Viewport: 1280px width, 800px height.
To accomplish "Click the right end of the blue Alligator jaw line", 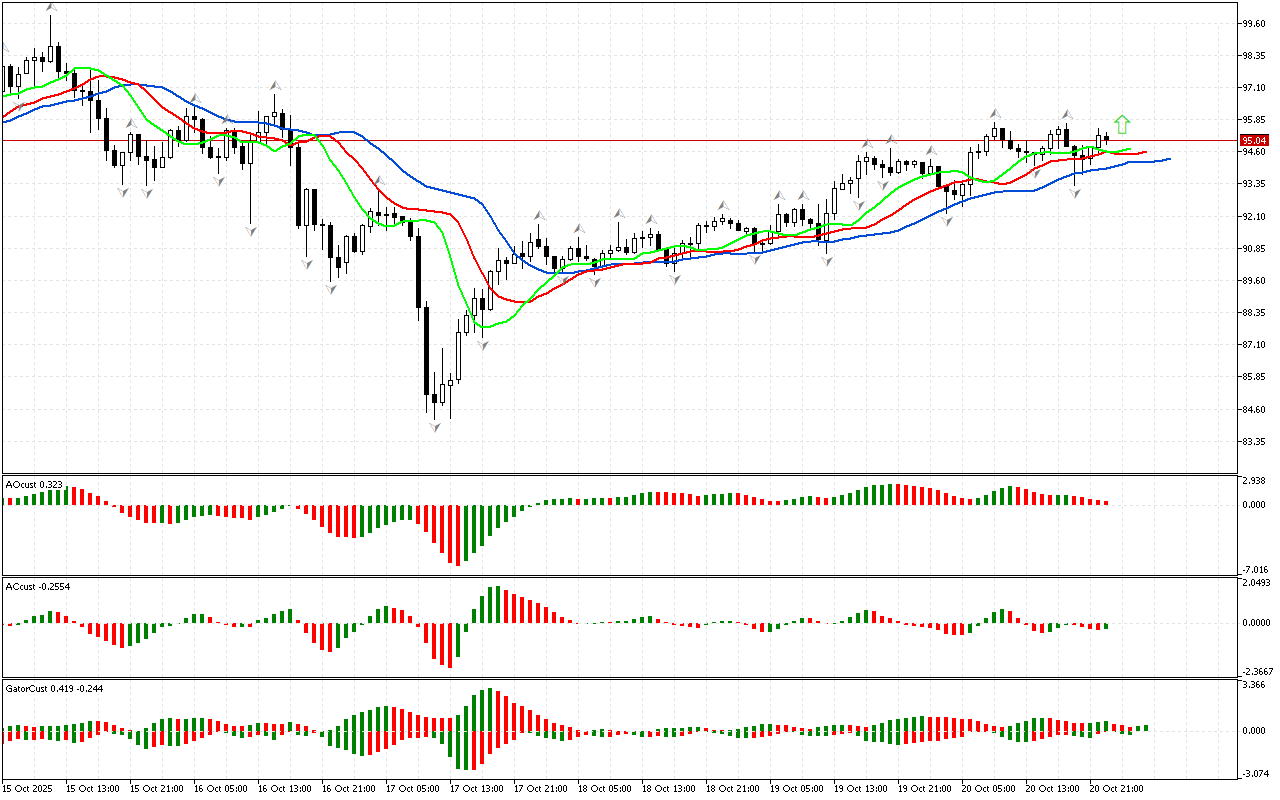I will pyautogui.click(x=1167, y=159).
